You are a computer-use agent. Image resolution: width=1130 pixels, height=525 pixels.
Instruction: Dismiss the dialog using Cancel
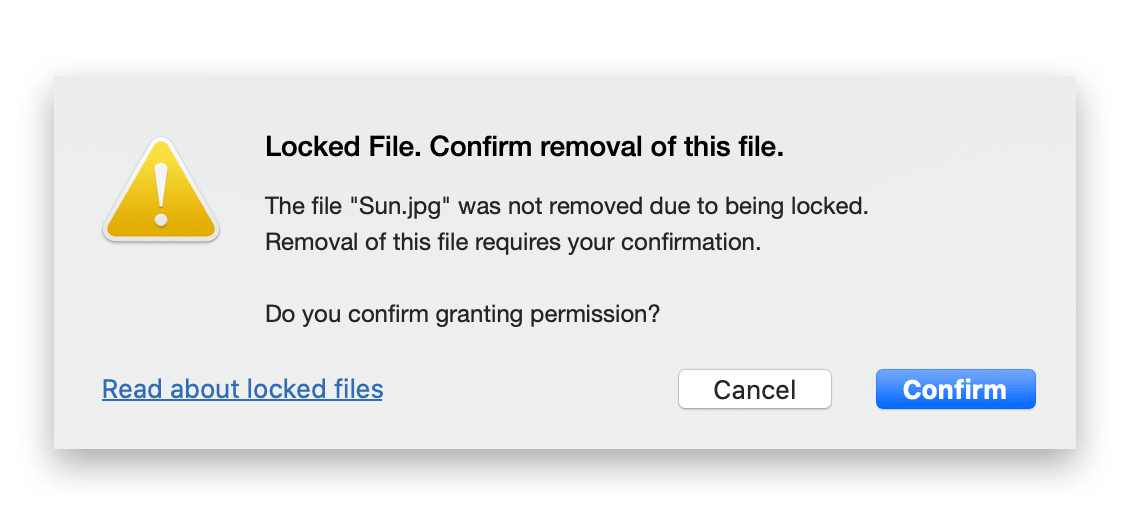[755, 389]
